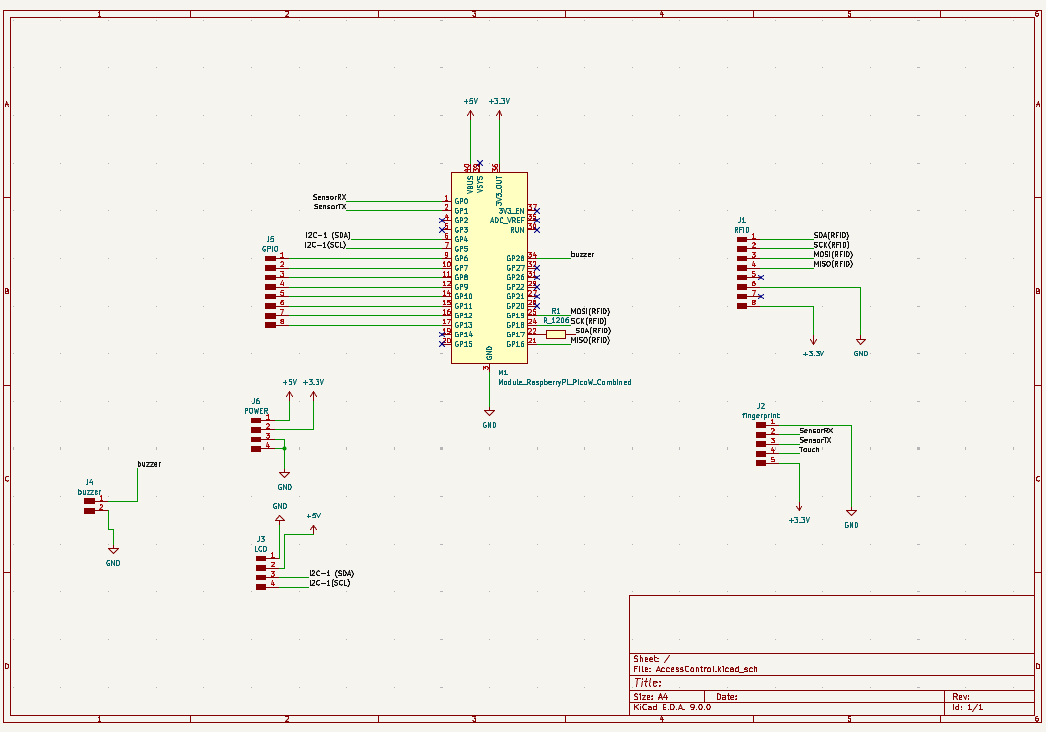The width and height of the screenshot is (1046, 732).
Task: Click the File: AccessControl.kicad_sch title block field
Action: point(695,669)
